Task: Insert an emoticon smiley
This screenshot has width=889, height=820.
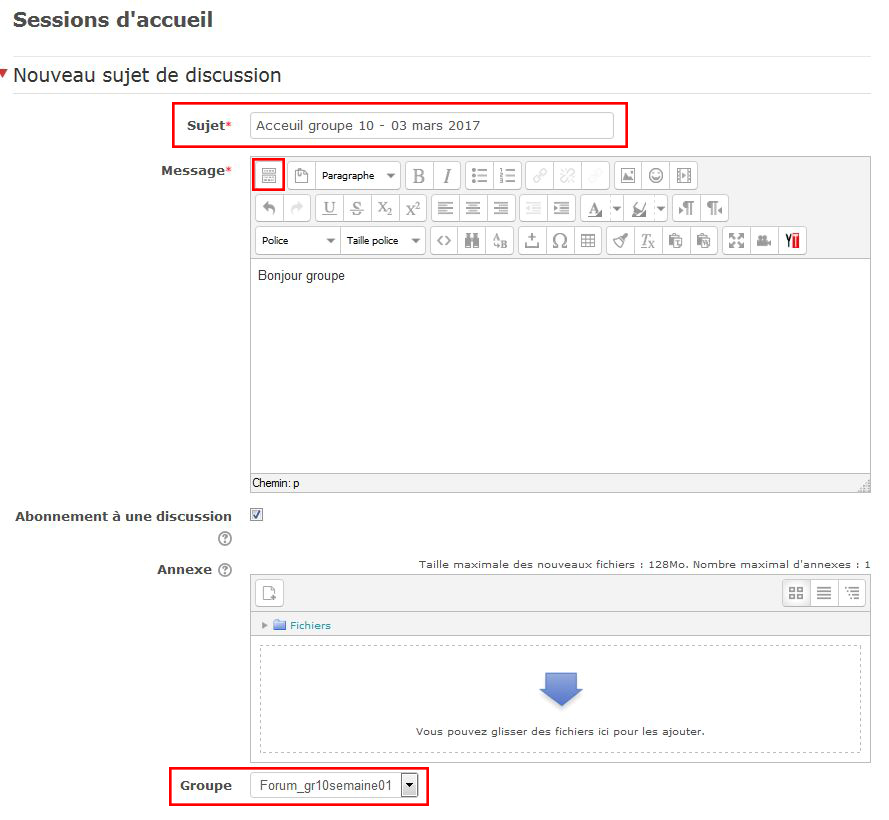Action: [x=656, y=176]
